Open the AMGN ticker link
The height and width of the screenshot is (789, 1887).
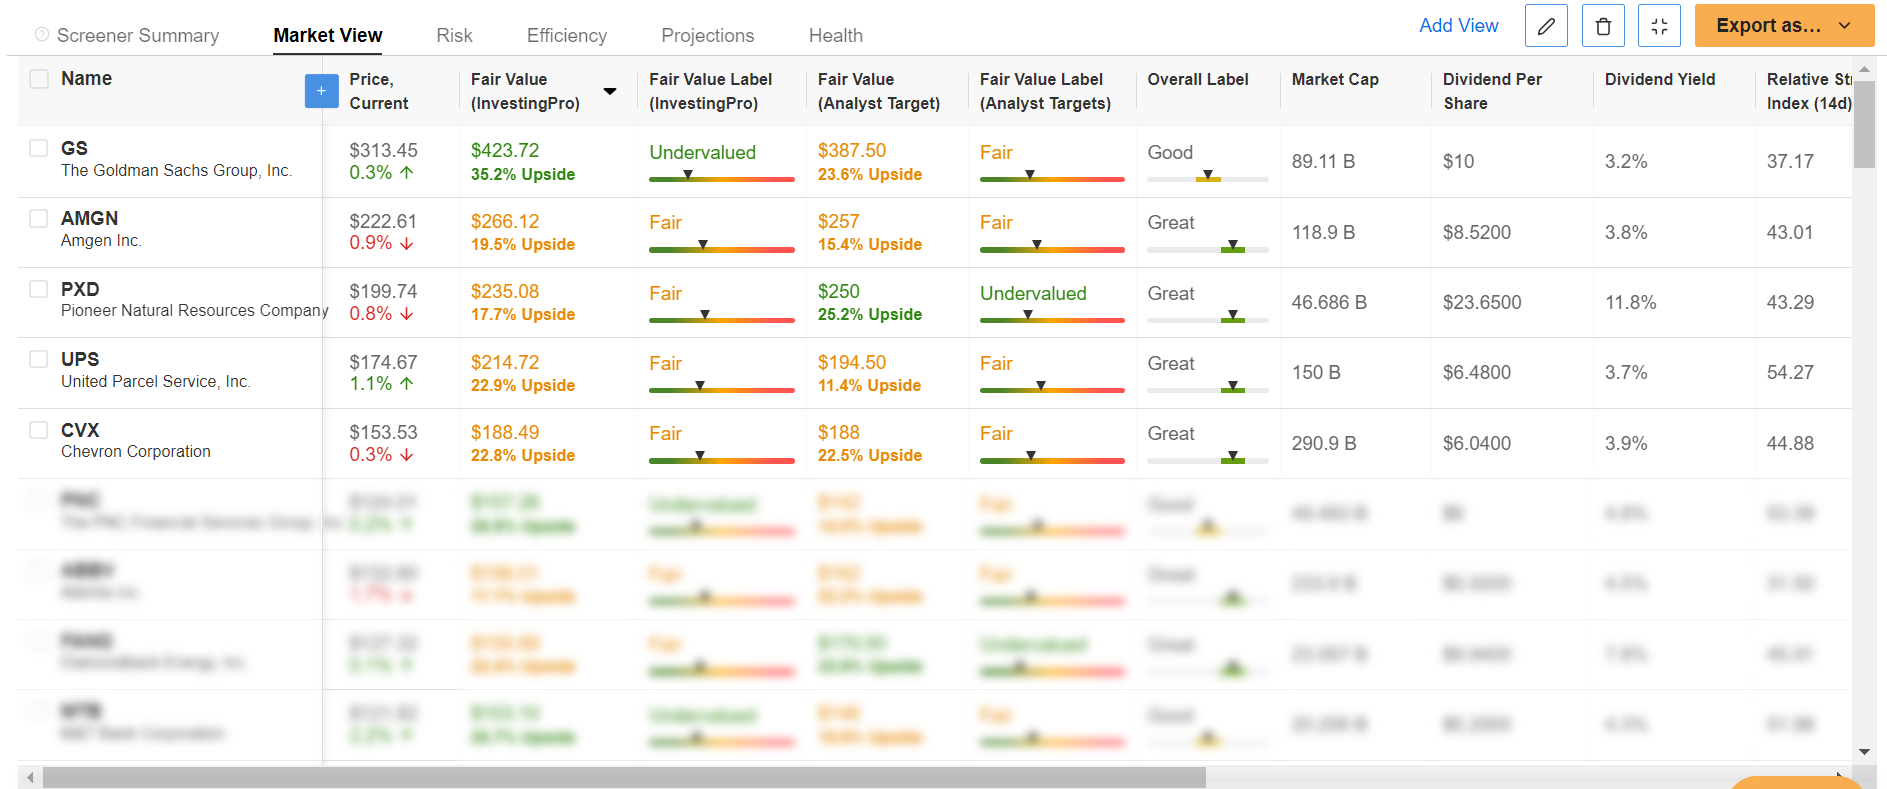(89, 218)
